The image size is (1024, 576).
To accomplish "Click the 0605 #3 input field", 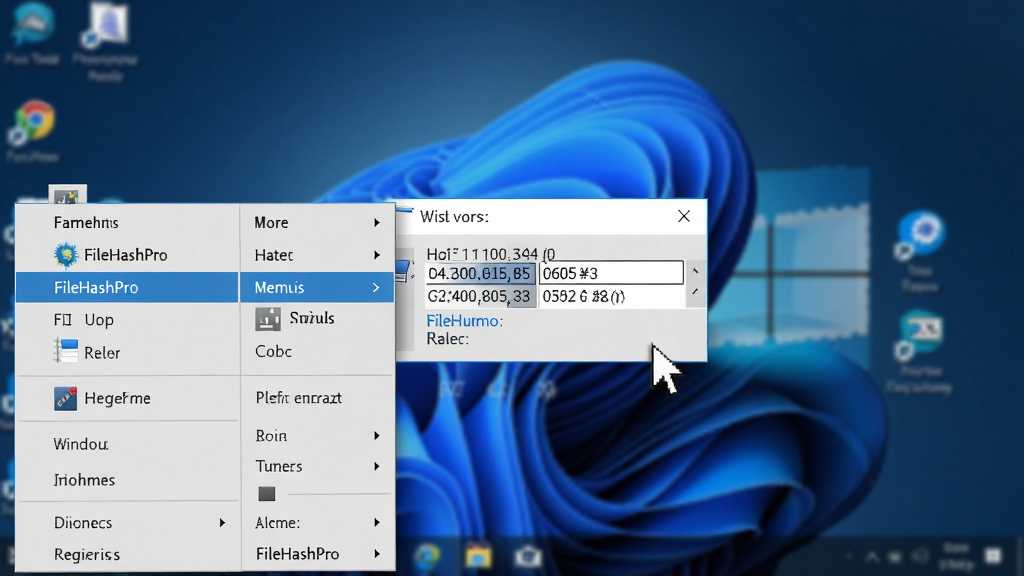I will tap(611, 273).
